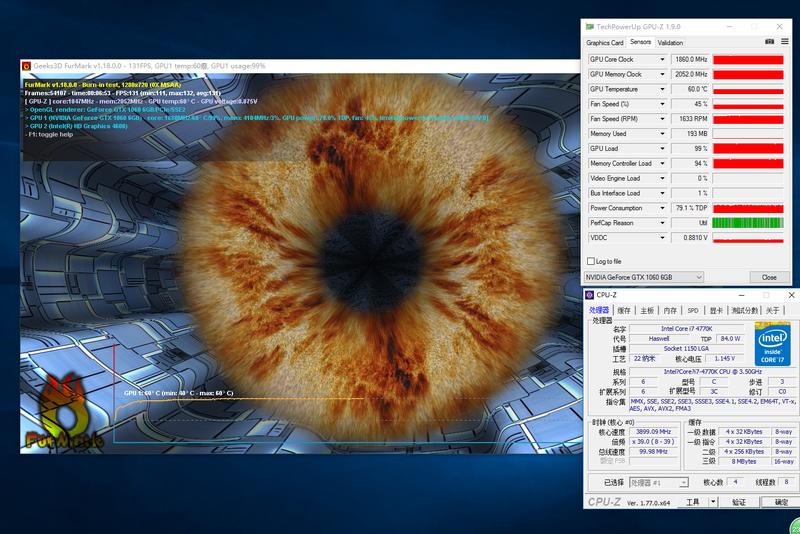Switch to the Graphics Card tab
The height and width of the screenshot is (534, 800).
[x=605, y=43]
